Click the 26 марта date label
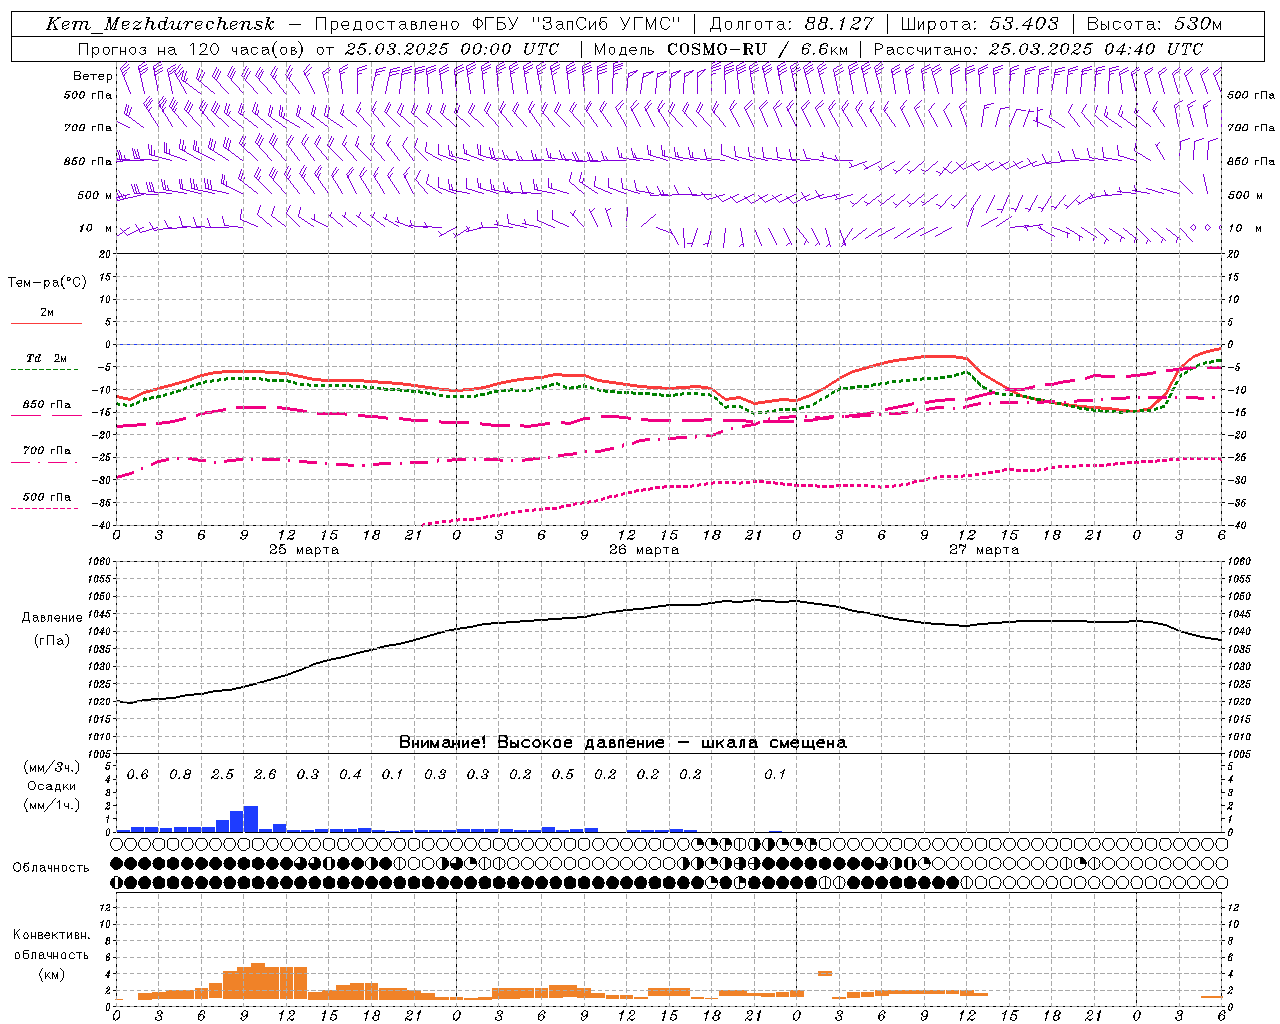Viewport: 1280px width, 1024px height. 644,550
